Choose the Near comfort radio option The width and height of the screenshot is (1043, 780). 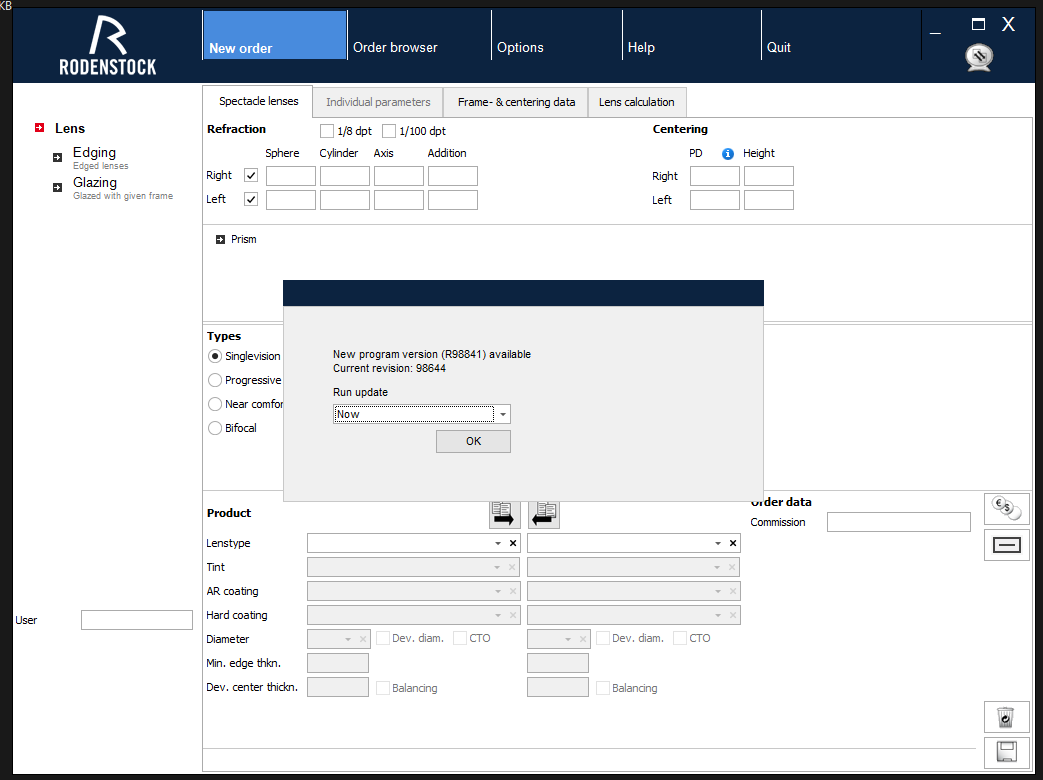(x=215, y=404)
